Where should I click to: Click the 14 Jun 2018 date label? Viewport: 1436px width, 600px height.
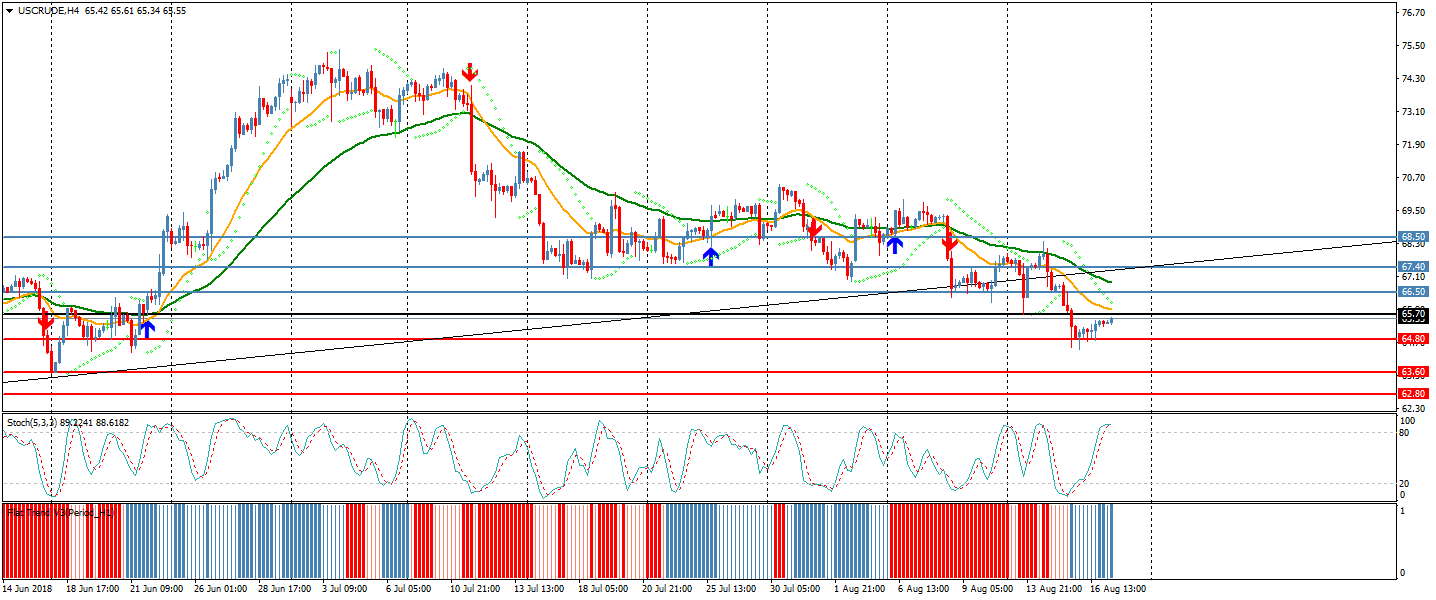tap(27, 588)
